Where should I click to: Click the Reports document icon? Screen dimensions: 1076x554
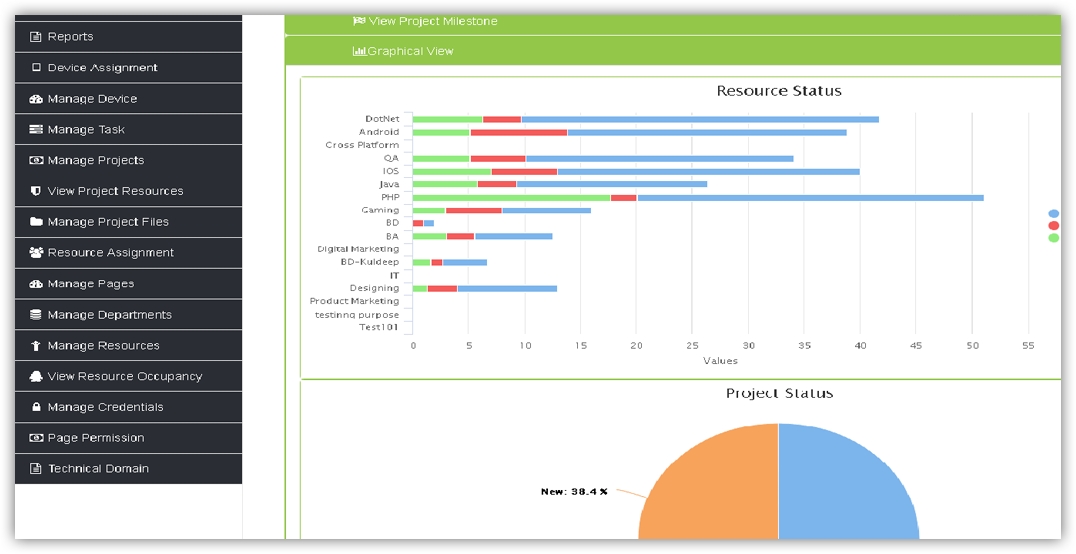click(x=36, y=37)
